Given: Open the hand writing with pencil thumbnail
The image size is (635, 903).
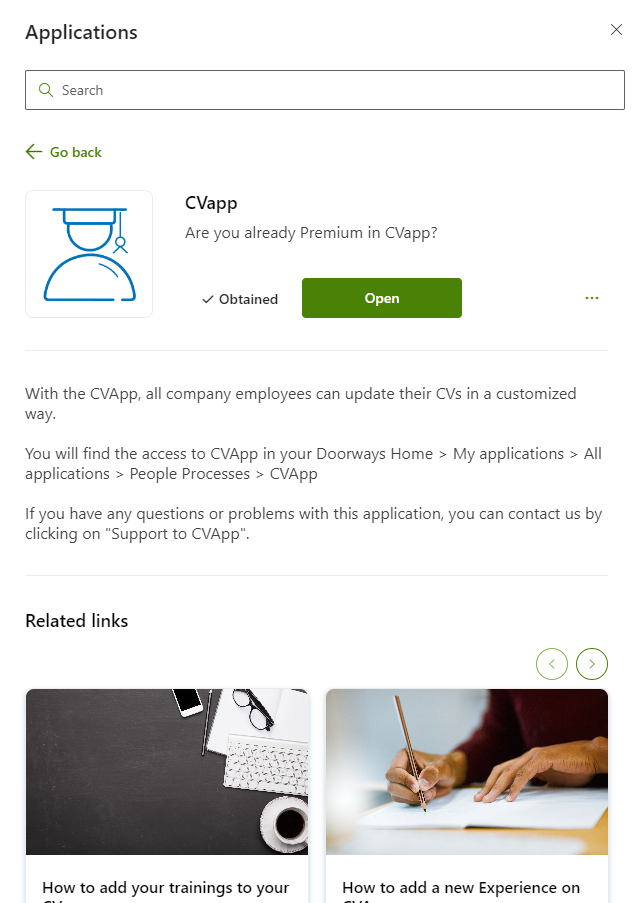Looking at the screenshot, I should point(467,772).
